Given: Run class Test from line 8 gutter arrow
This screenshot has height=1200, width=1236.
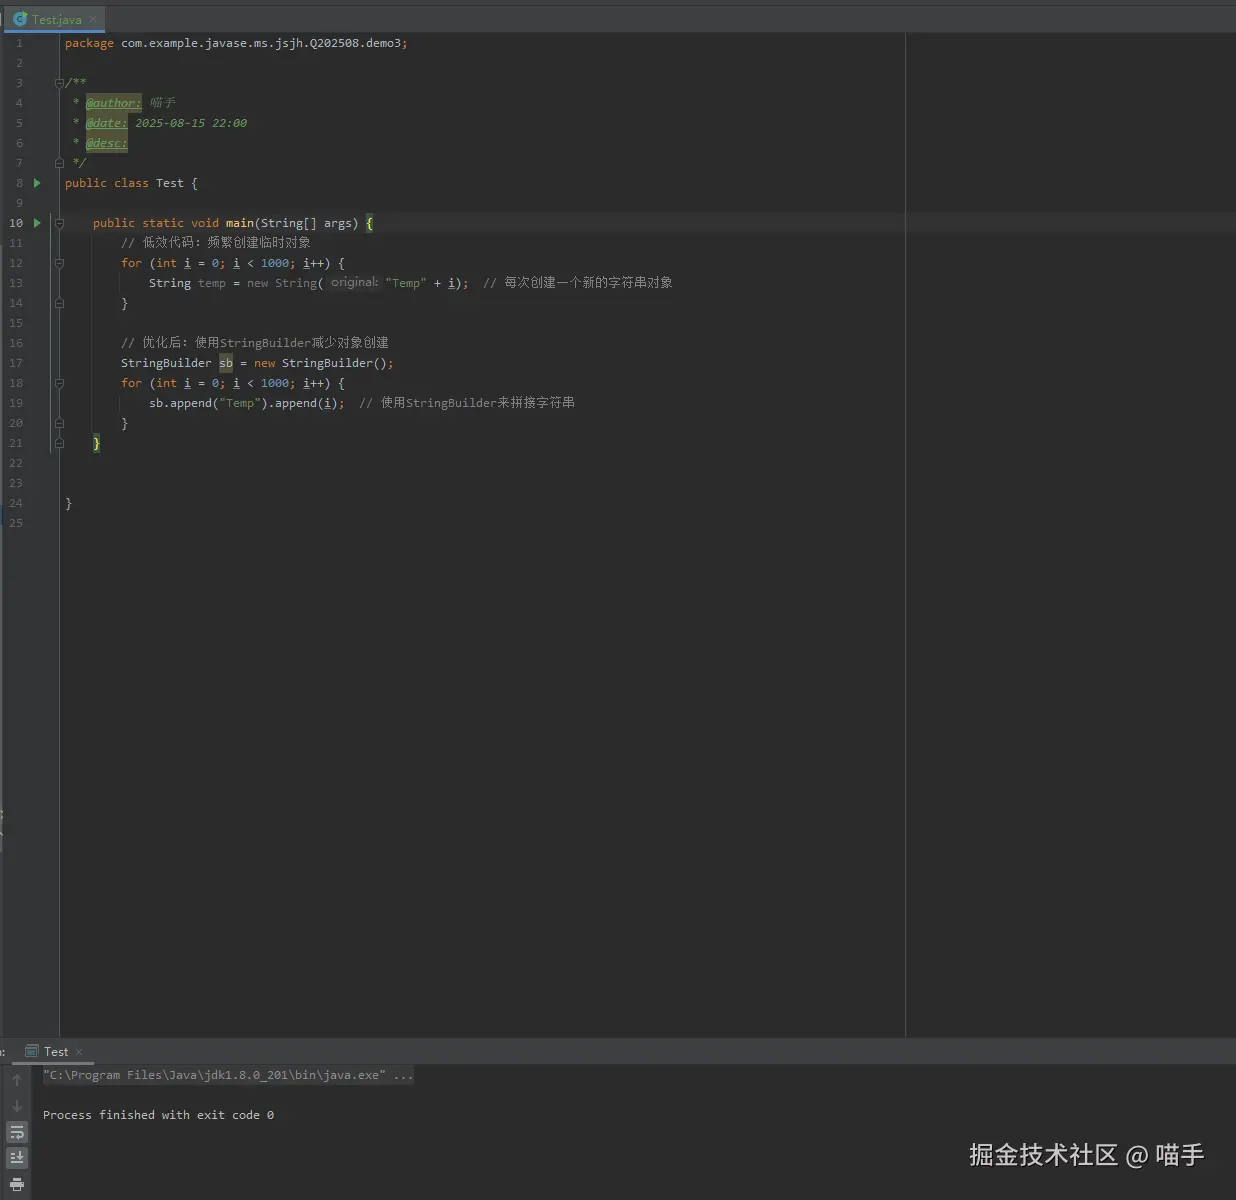Looking at the screenshot, I should (37, 183).
